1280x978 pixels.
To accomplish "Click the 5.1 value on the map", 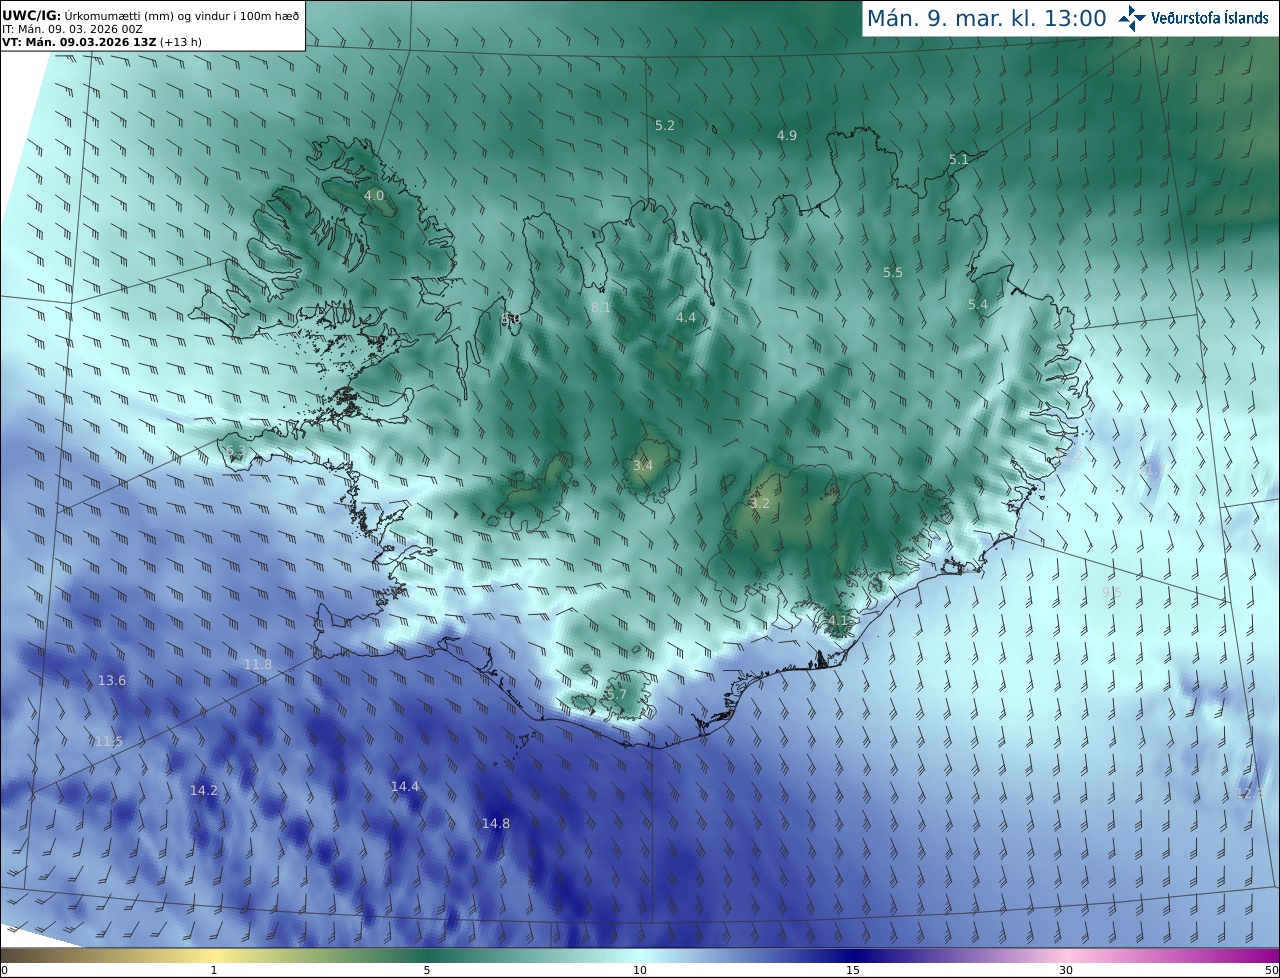I will click(959, 160).
